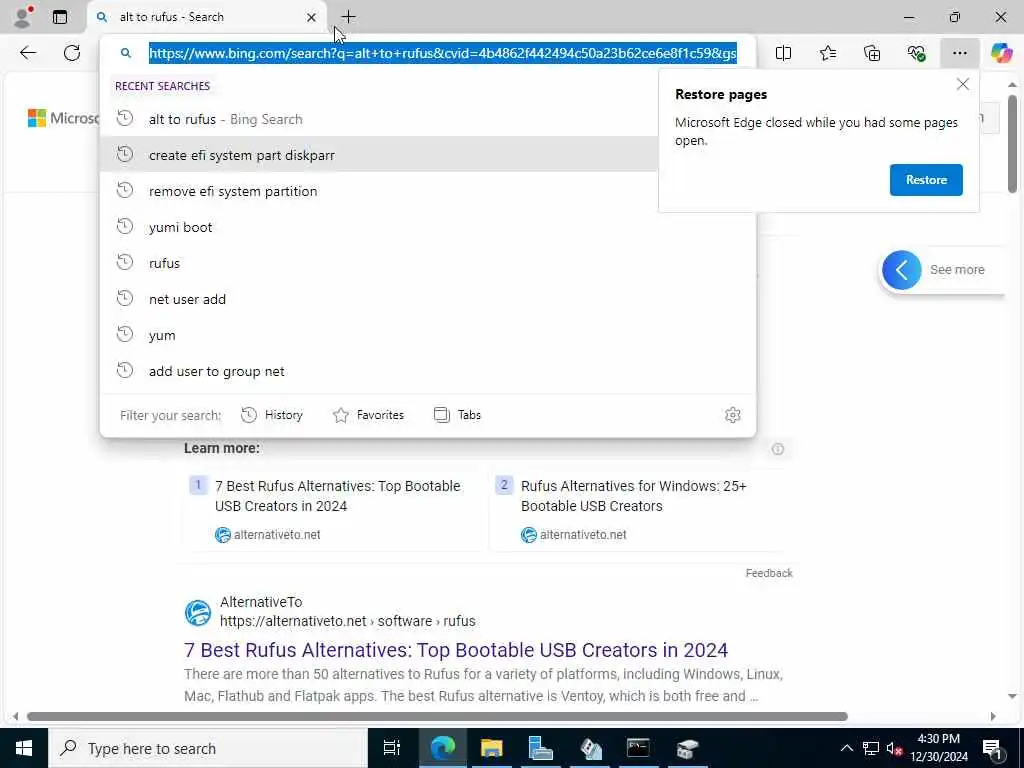Image resolution: width=1024 pixels, height=768 pixels.
Task: Select the 'rufus' recent search
Action: (x=428, y=263)
